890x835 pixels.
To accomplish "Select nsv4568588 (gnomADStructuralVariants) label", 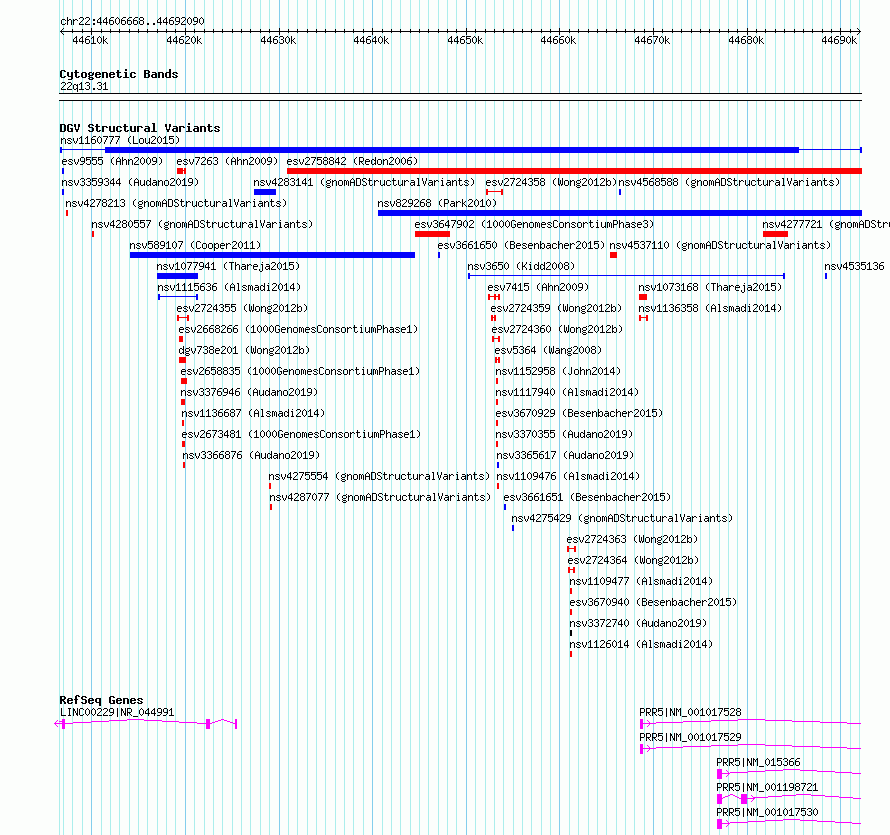I will (x=729, y=182).
